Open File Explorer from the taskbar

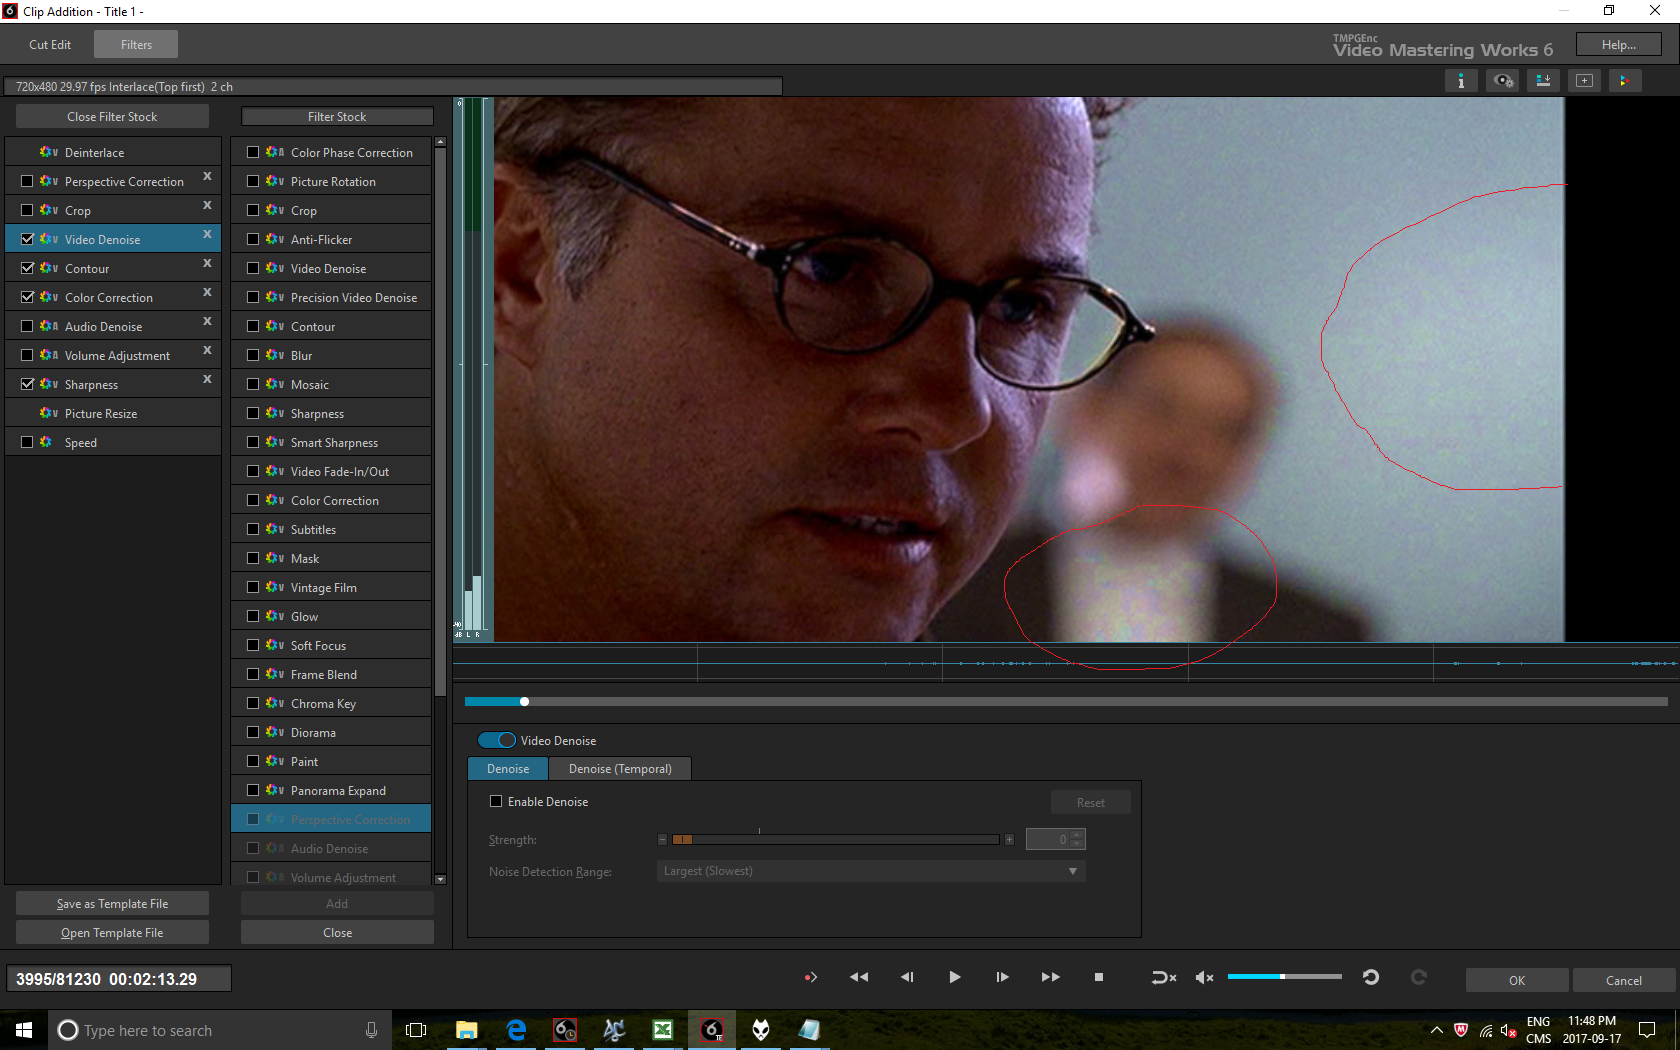[x=466, y=1030]
